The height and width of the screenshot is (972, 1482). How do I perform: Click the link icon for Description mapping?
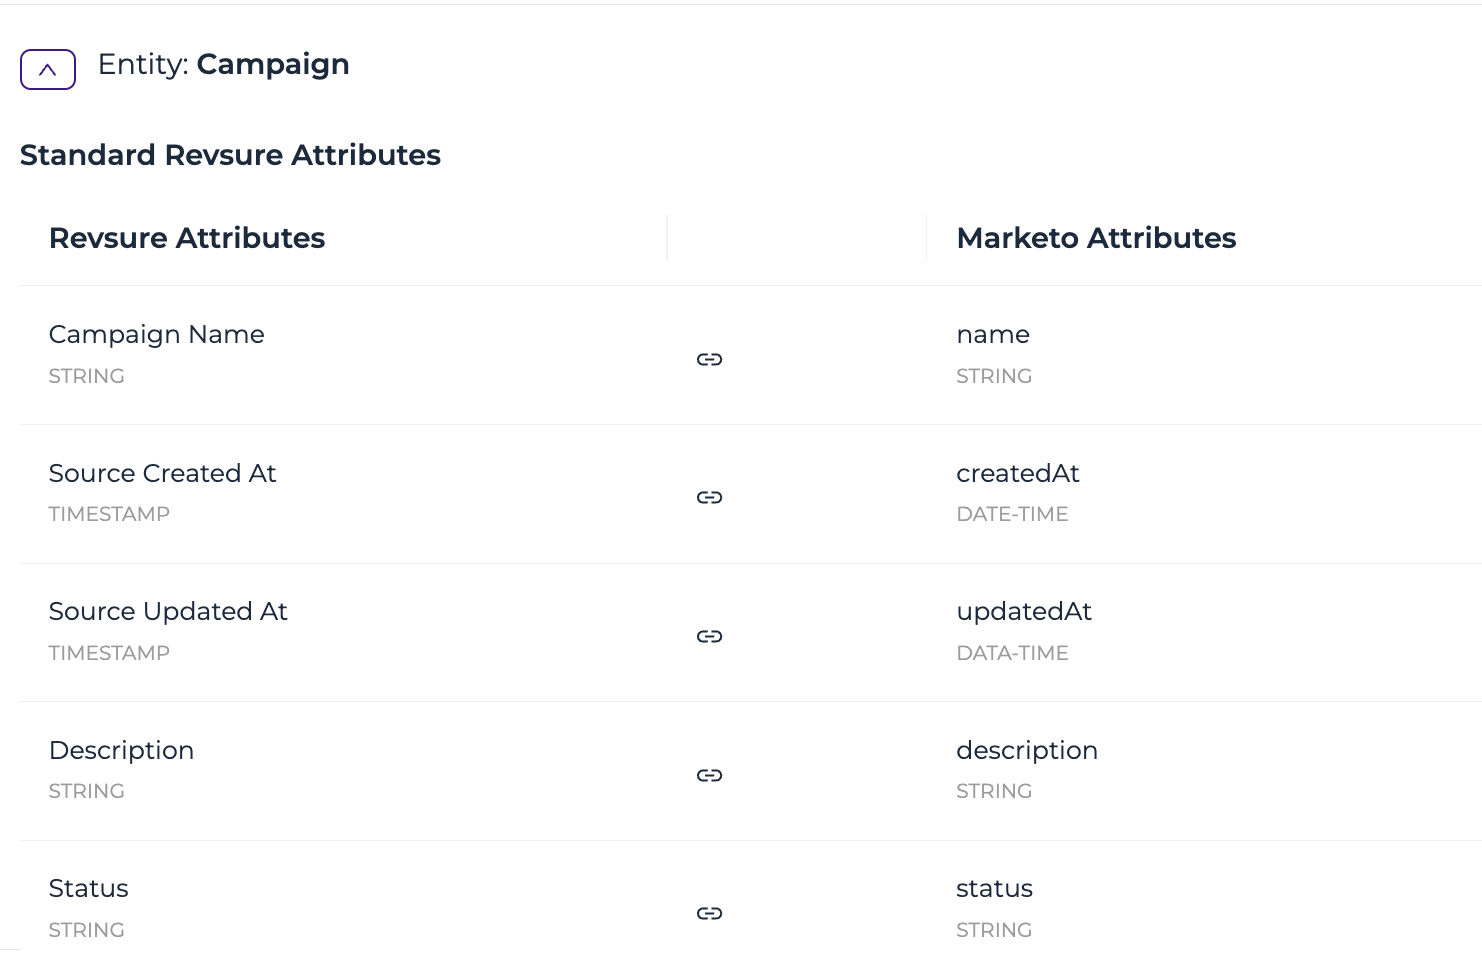(x=709, y=775)
